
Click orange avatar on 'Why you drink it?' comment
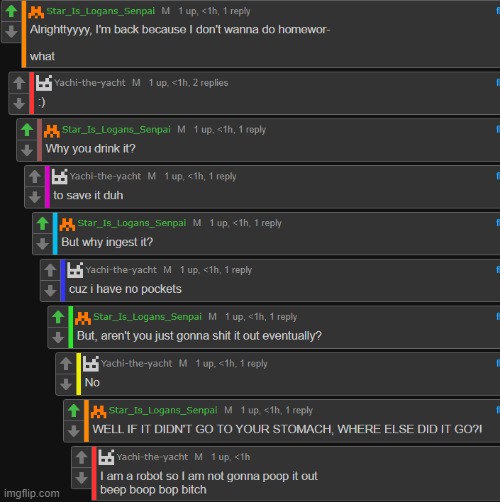[x=52, y=130]
